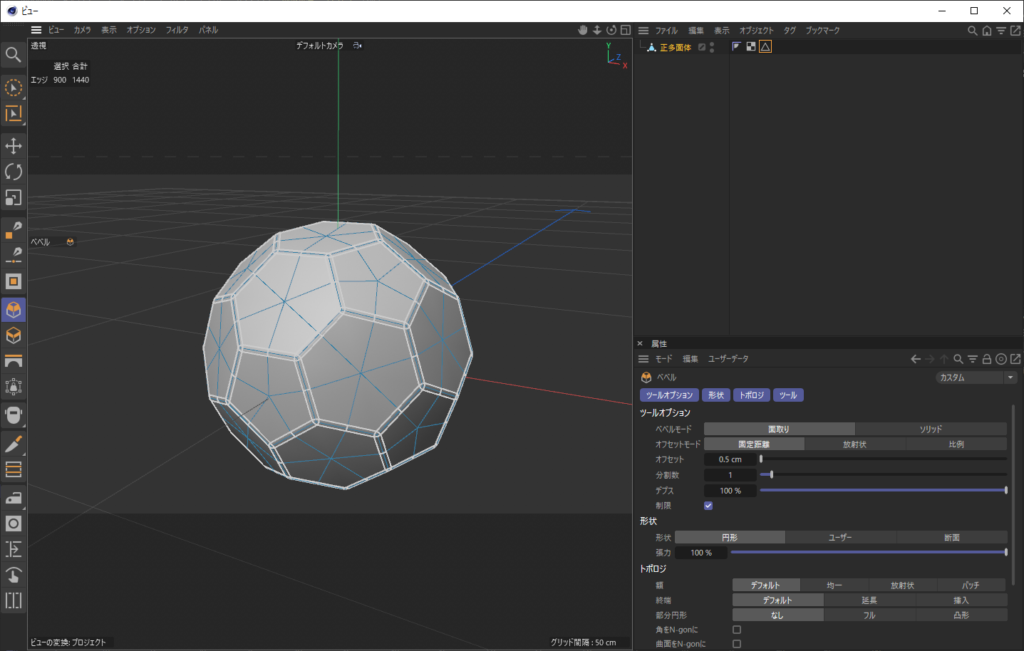The image size is (1024, 651).
Task: Select the Scale tool in the left toolbar
Action: click(14, 198)
